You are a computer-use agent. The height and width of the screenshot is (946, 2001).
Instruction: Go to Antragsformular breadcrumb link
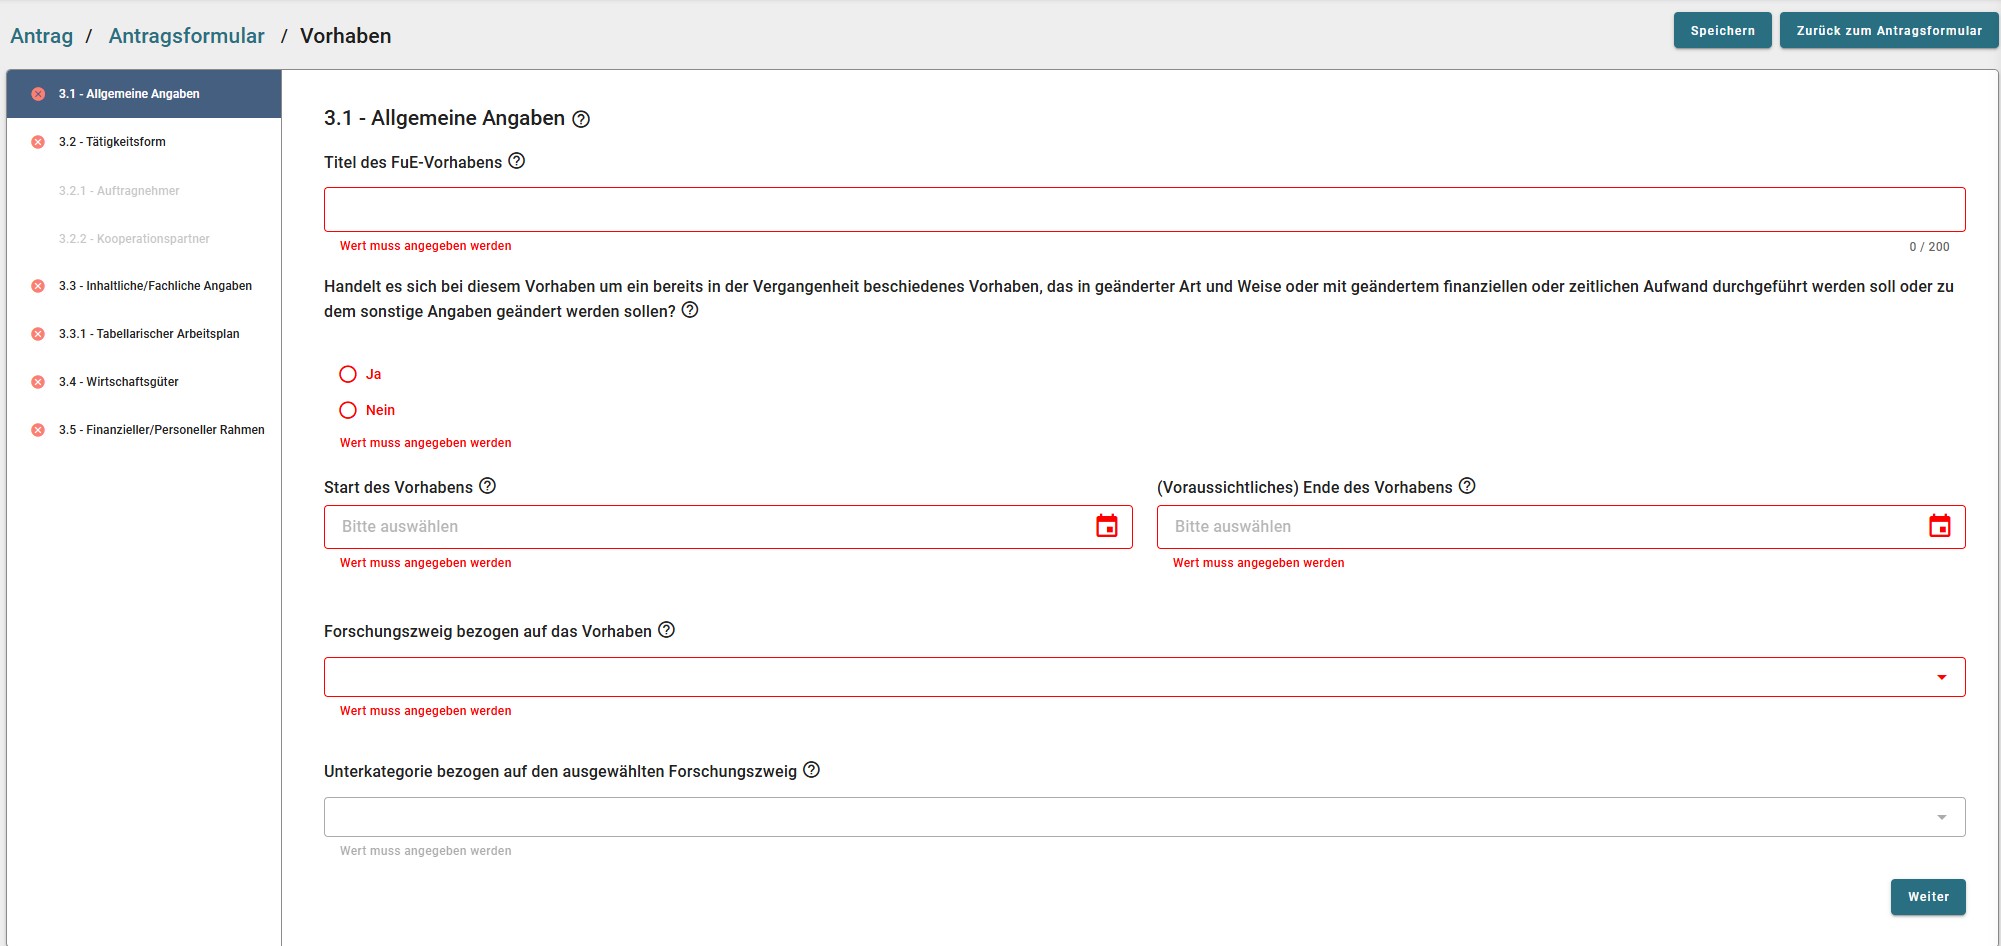click(x=187, y=36)
